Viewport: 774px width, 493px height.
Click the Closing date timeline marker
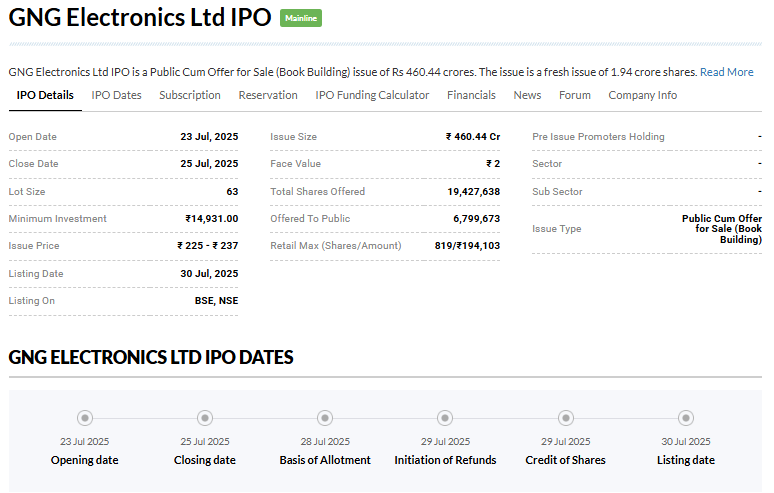pyautogui.click(x=205, y=418)
